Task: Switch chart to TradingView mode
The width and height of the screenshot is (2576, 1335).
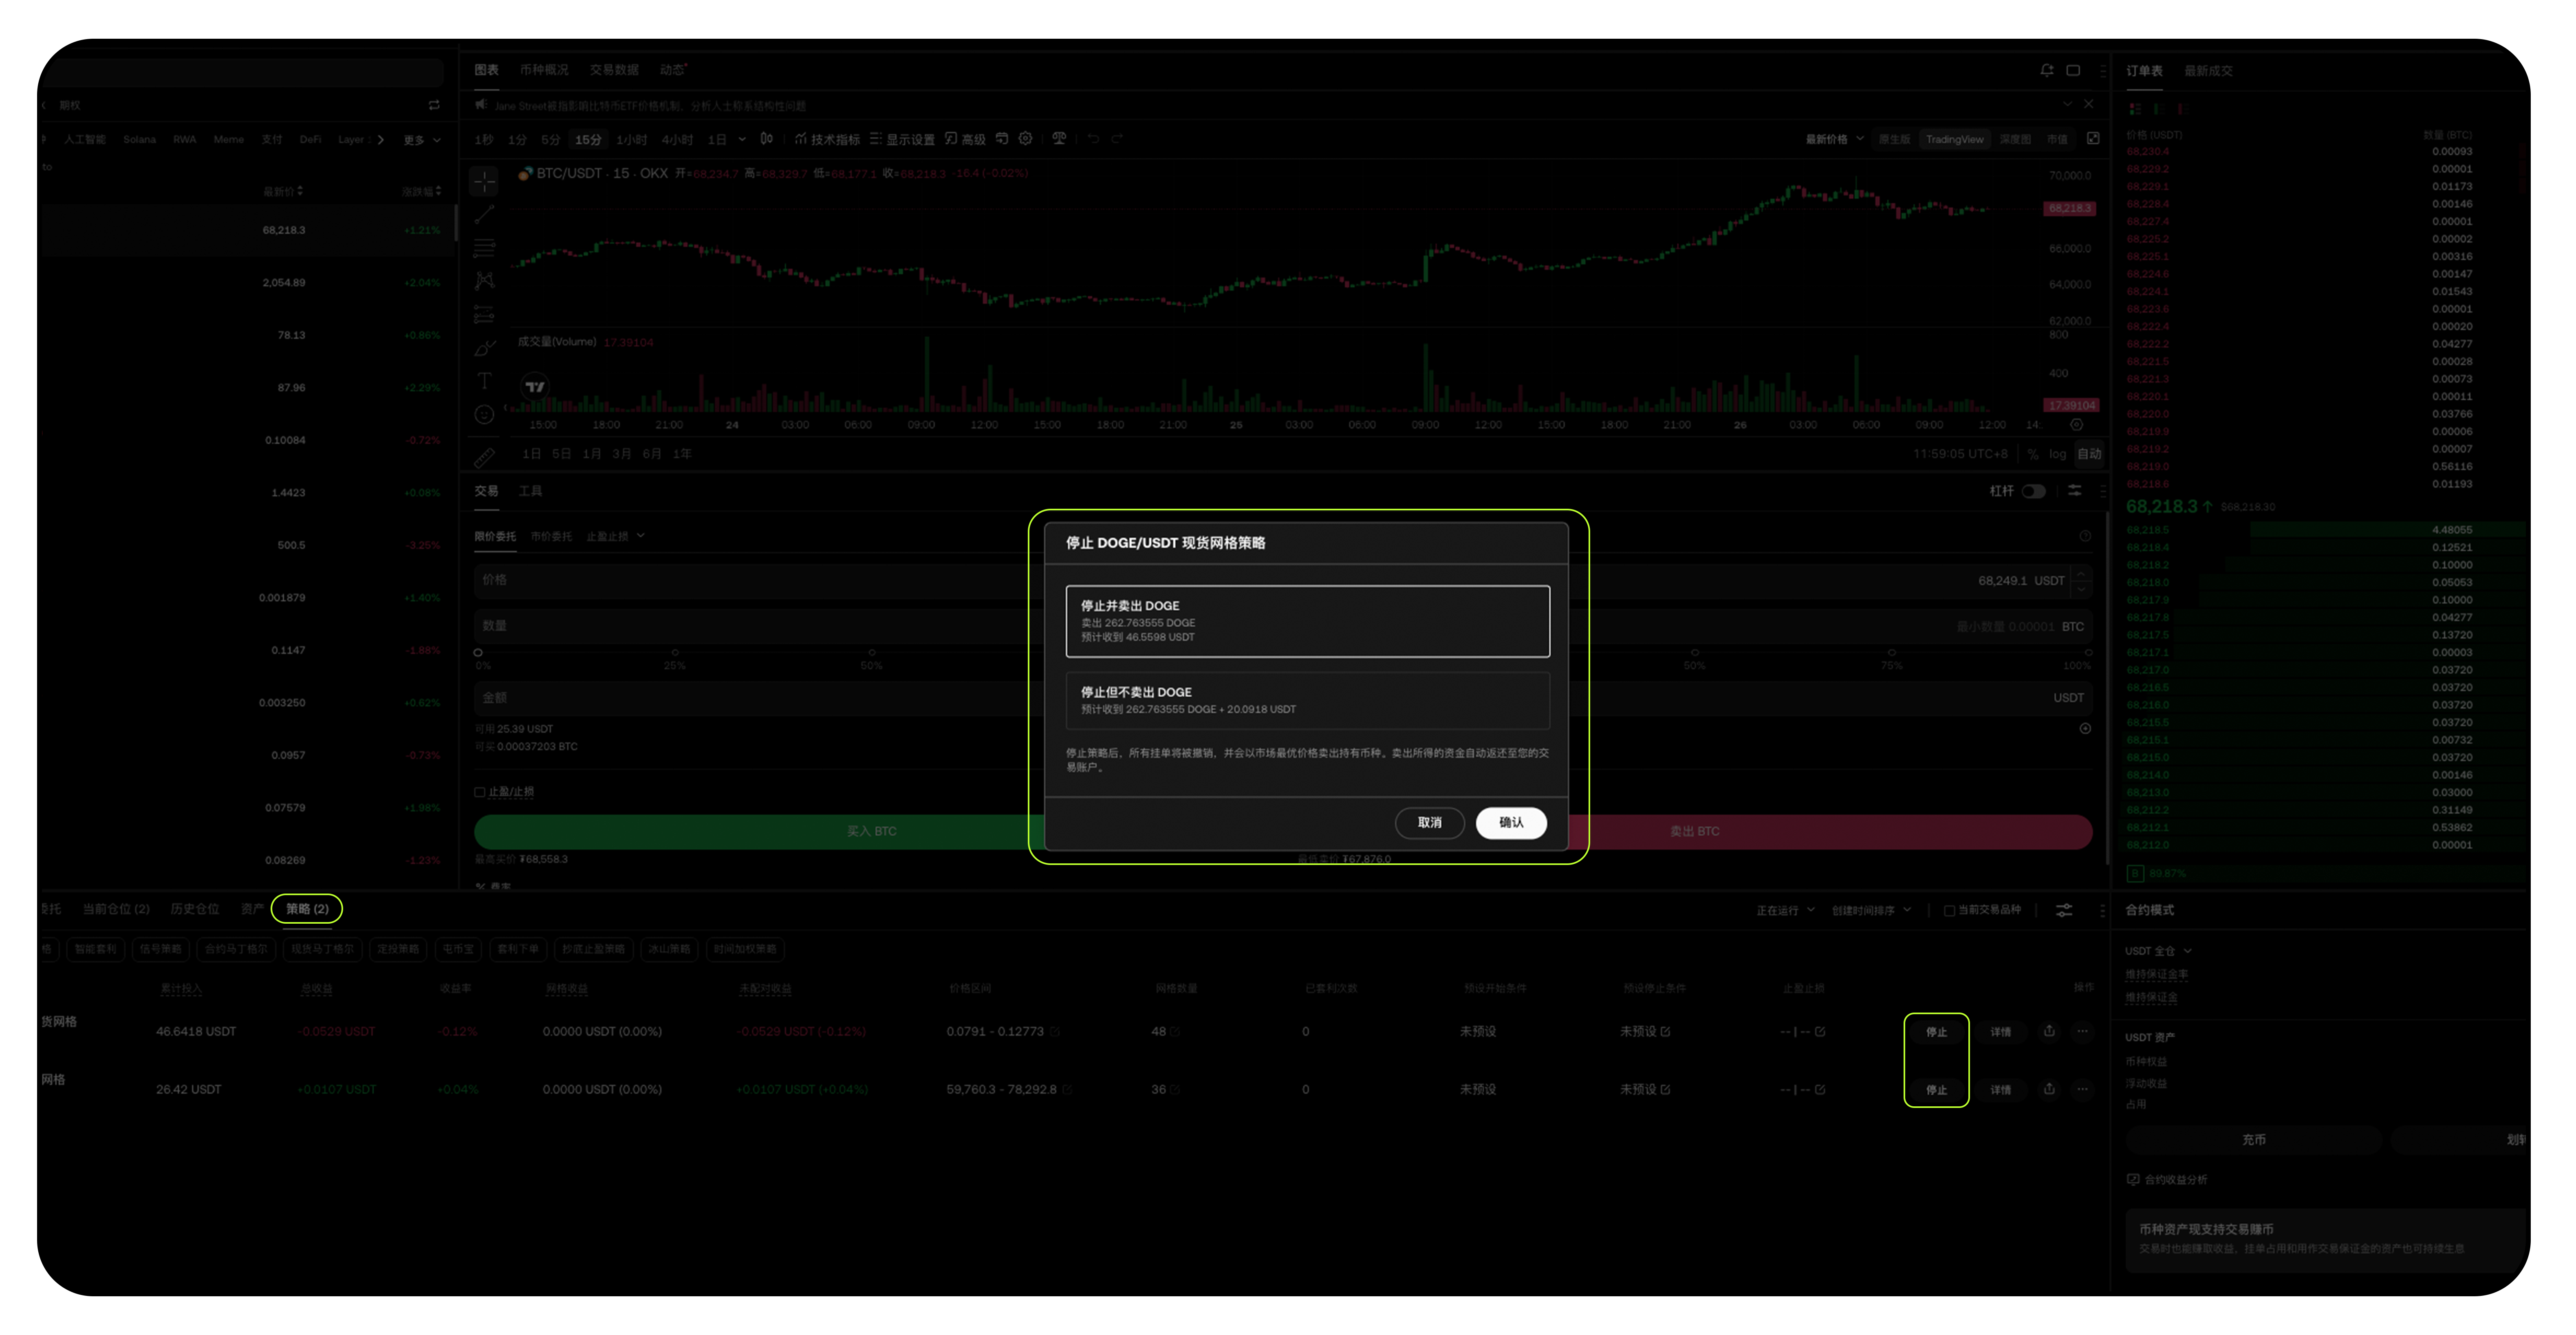Action: (x=1954, y=139)
